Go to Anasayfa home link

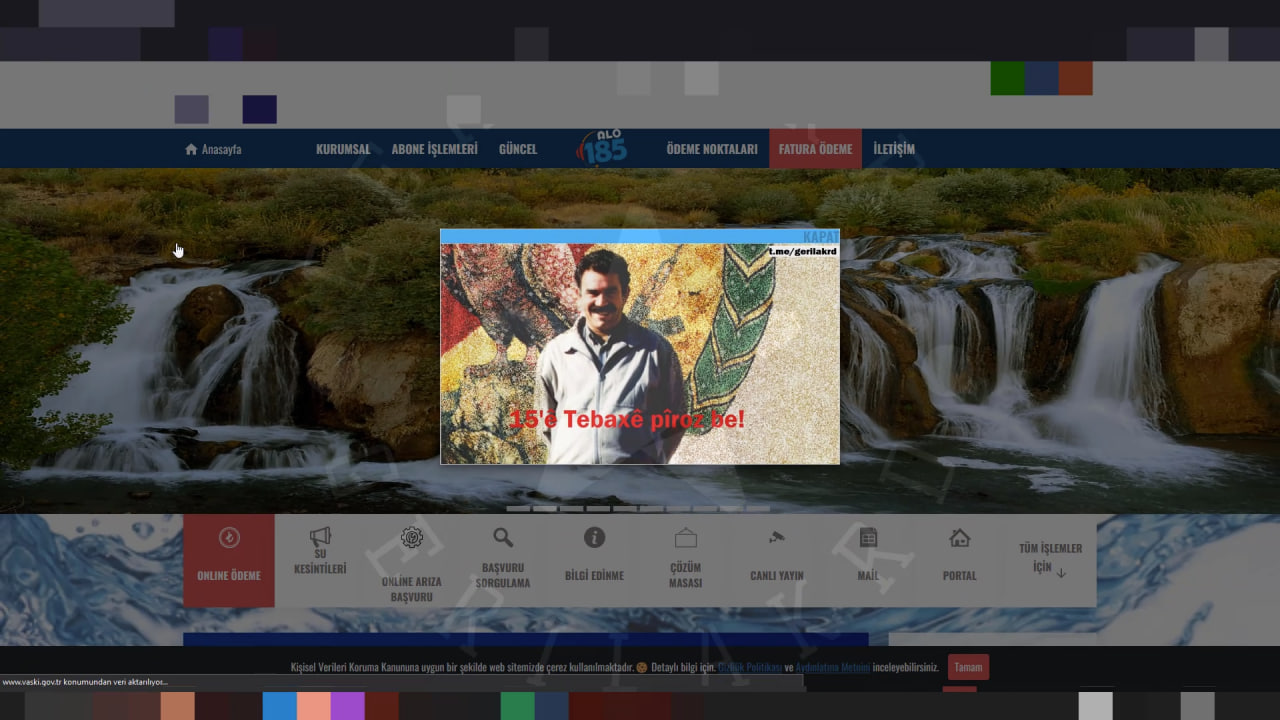(213, 149)
